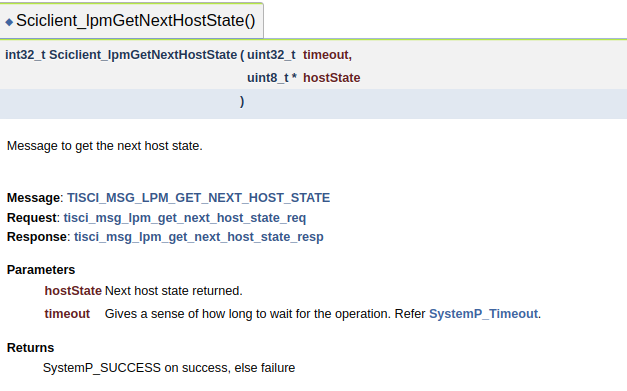Click the uint8_t * type in prototype

click(272, 78)
